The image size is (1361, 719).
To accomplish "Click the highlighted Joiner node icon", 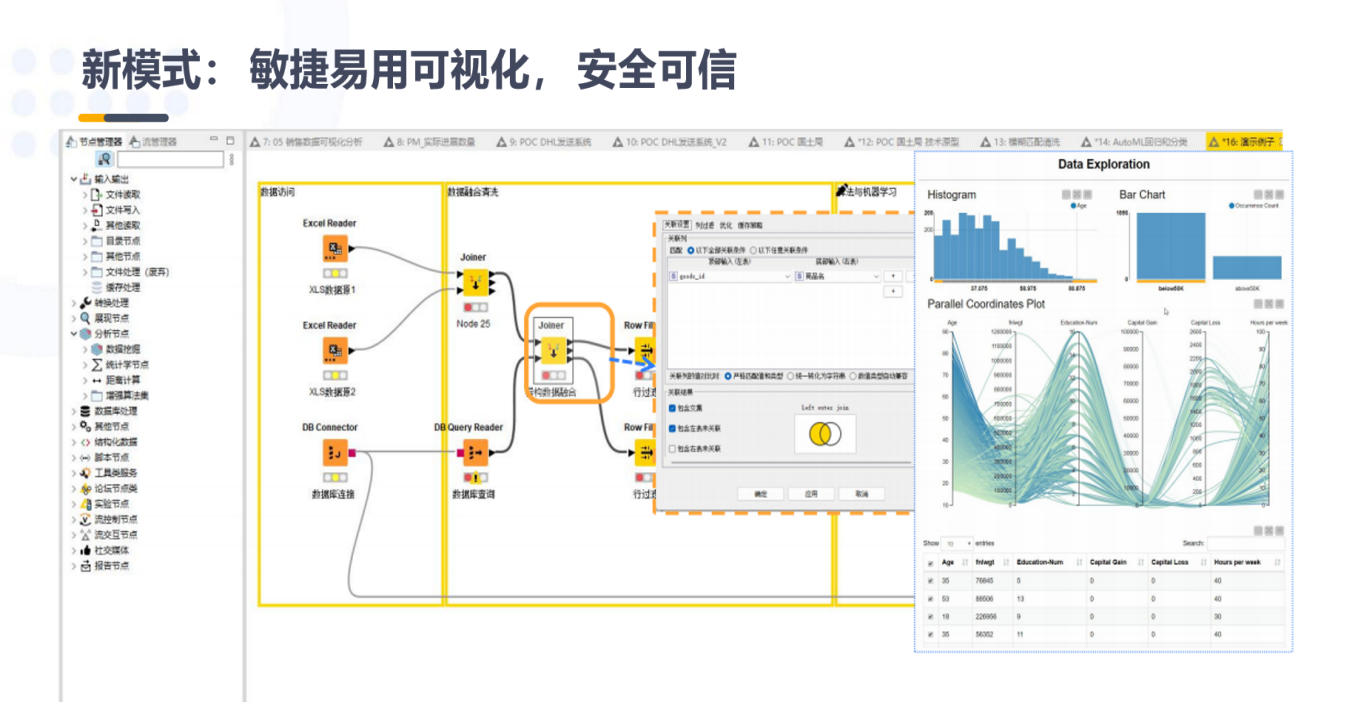I will [x=553, y=350].
